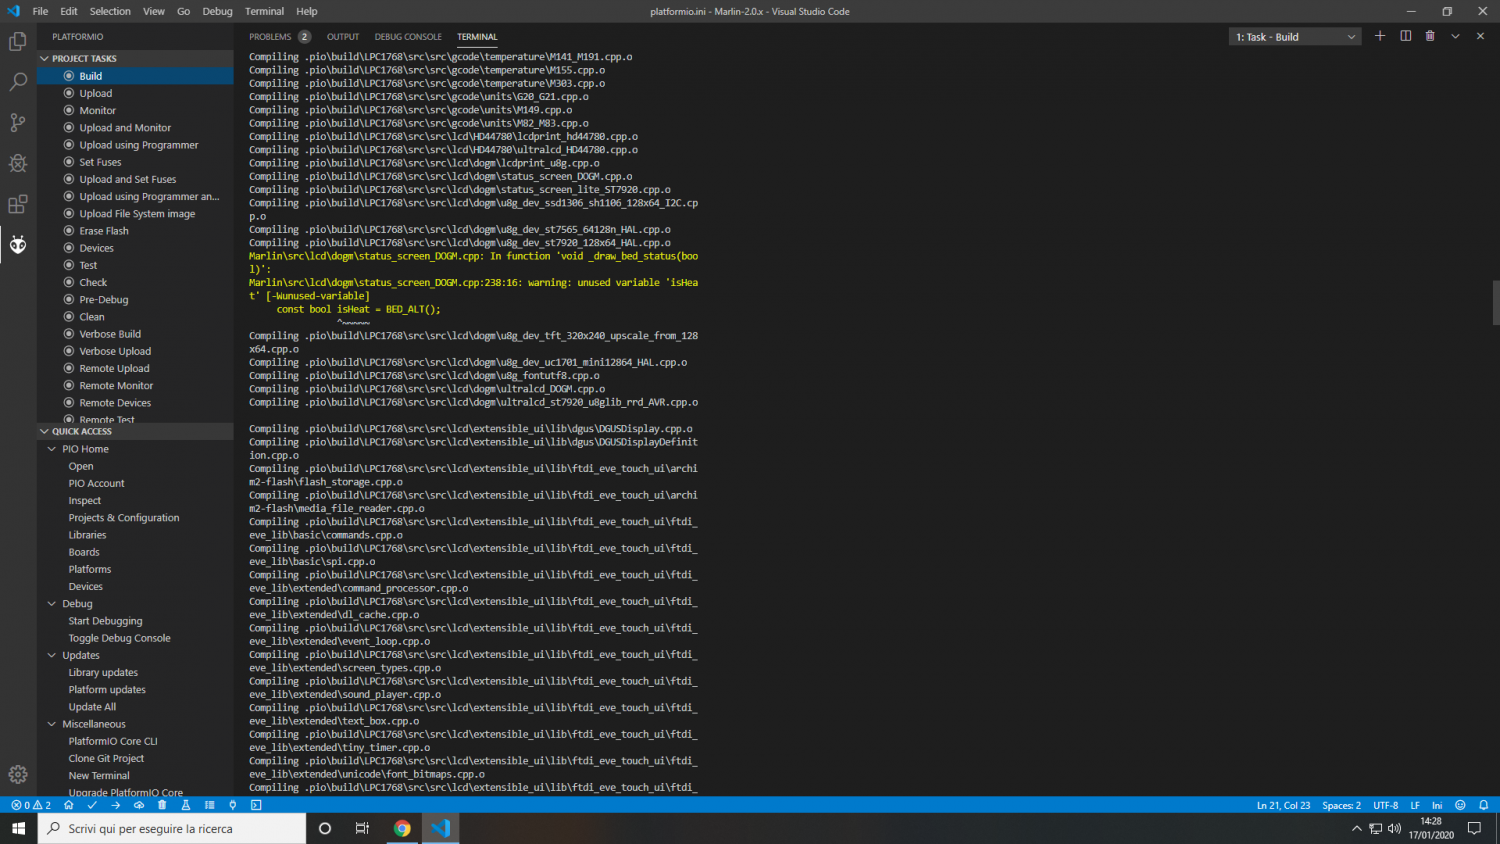
Task: Open the Extensions view in activity bar
Action: click(18, 204)
